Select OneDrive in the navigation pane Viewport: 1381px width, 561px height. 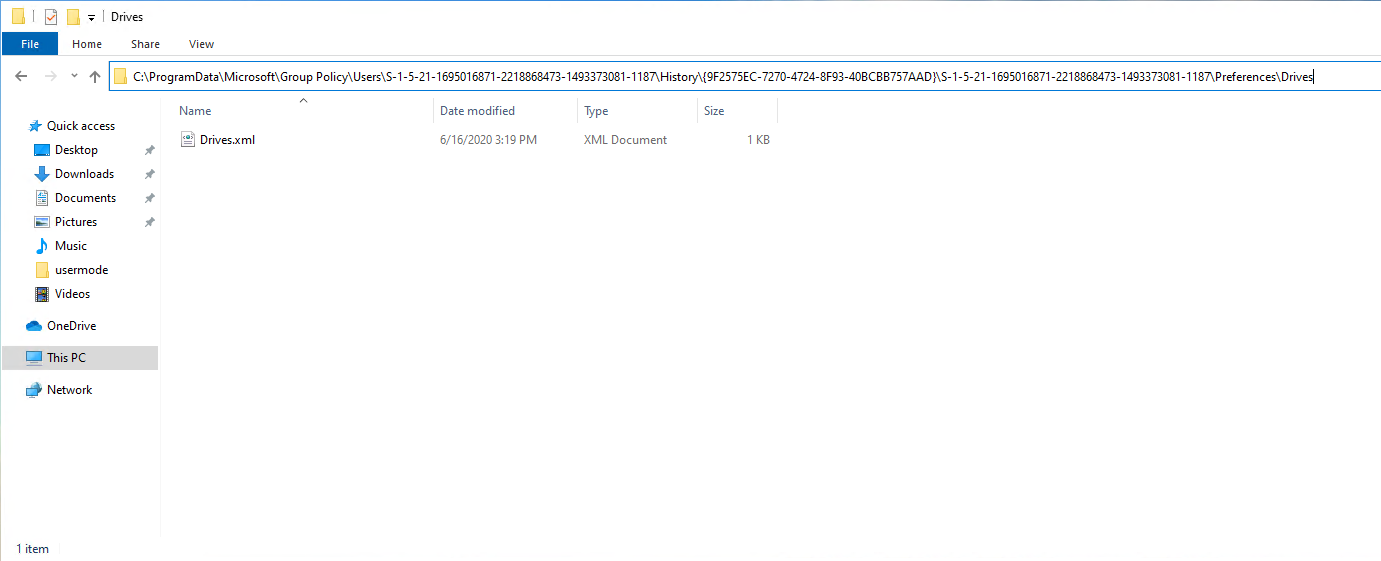71,326
